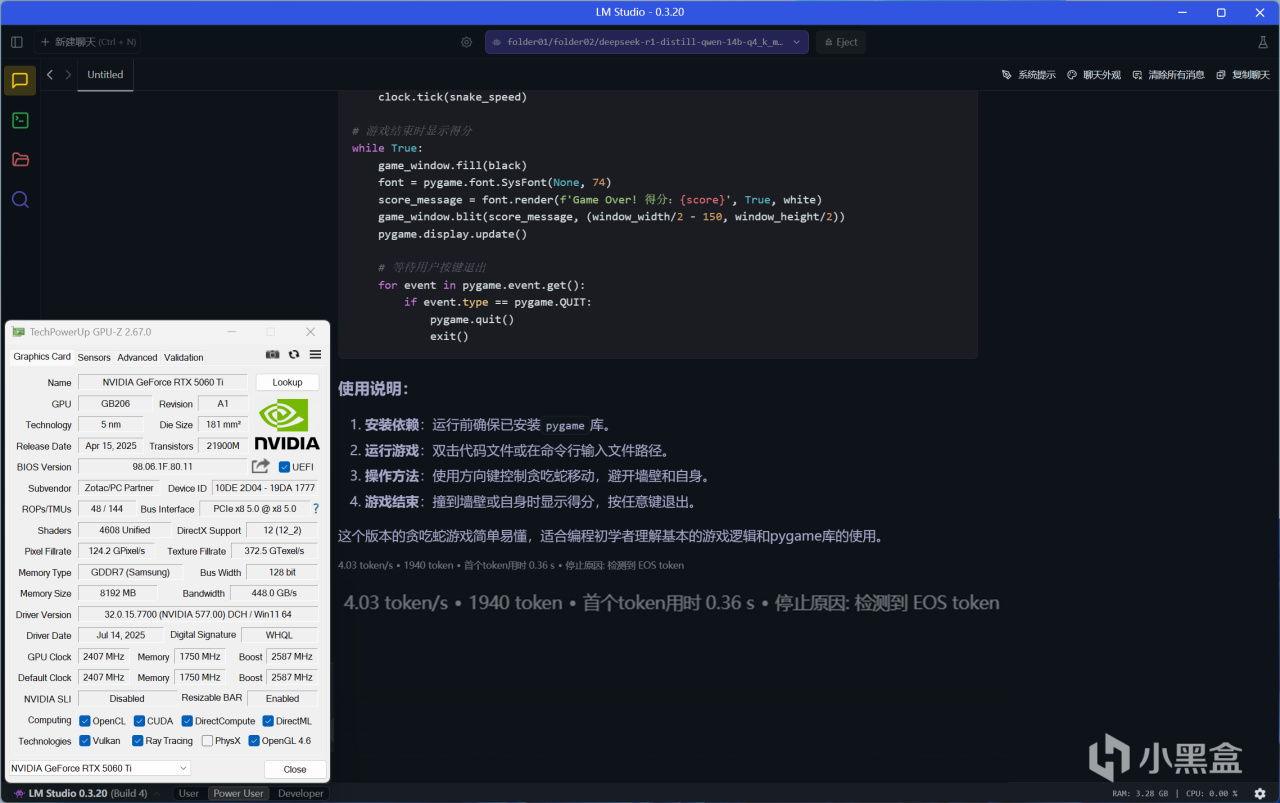Click 系统提示 system prompt button
The width and height of the screenshot is (1280, 803).
point(1029,75)
